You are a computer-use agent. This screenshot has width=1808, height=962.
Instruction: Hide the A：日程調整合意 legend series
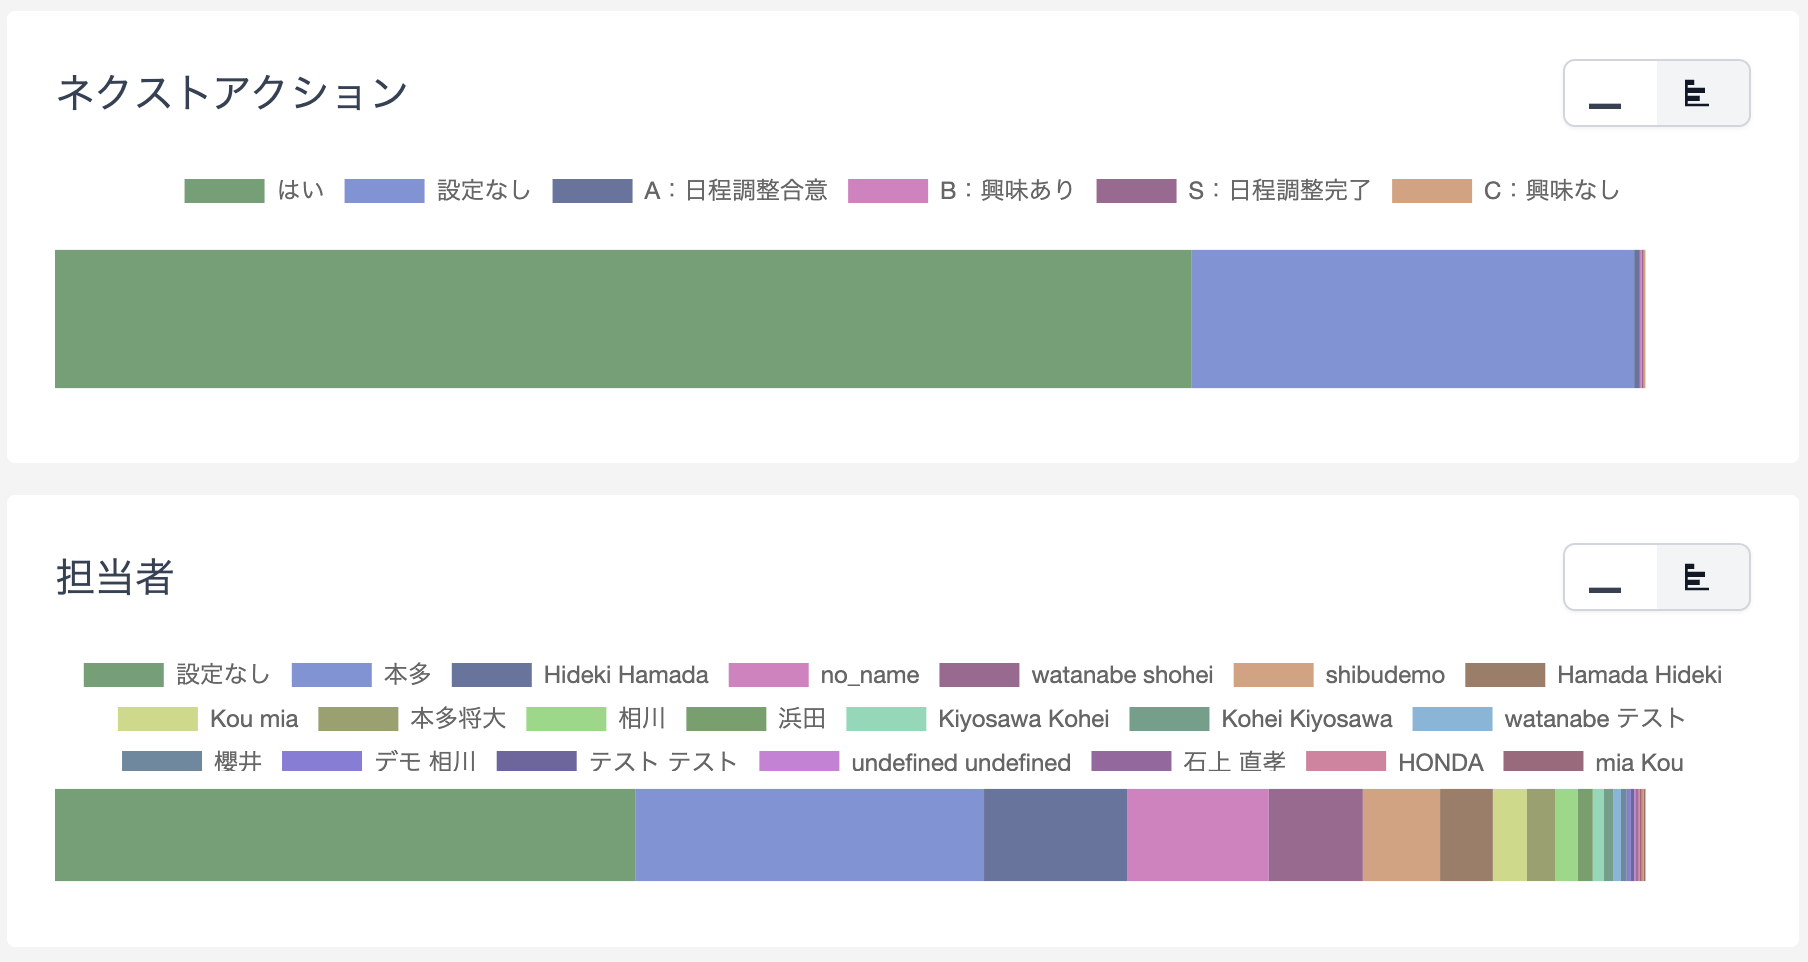[x=690, y=191]
